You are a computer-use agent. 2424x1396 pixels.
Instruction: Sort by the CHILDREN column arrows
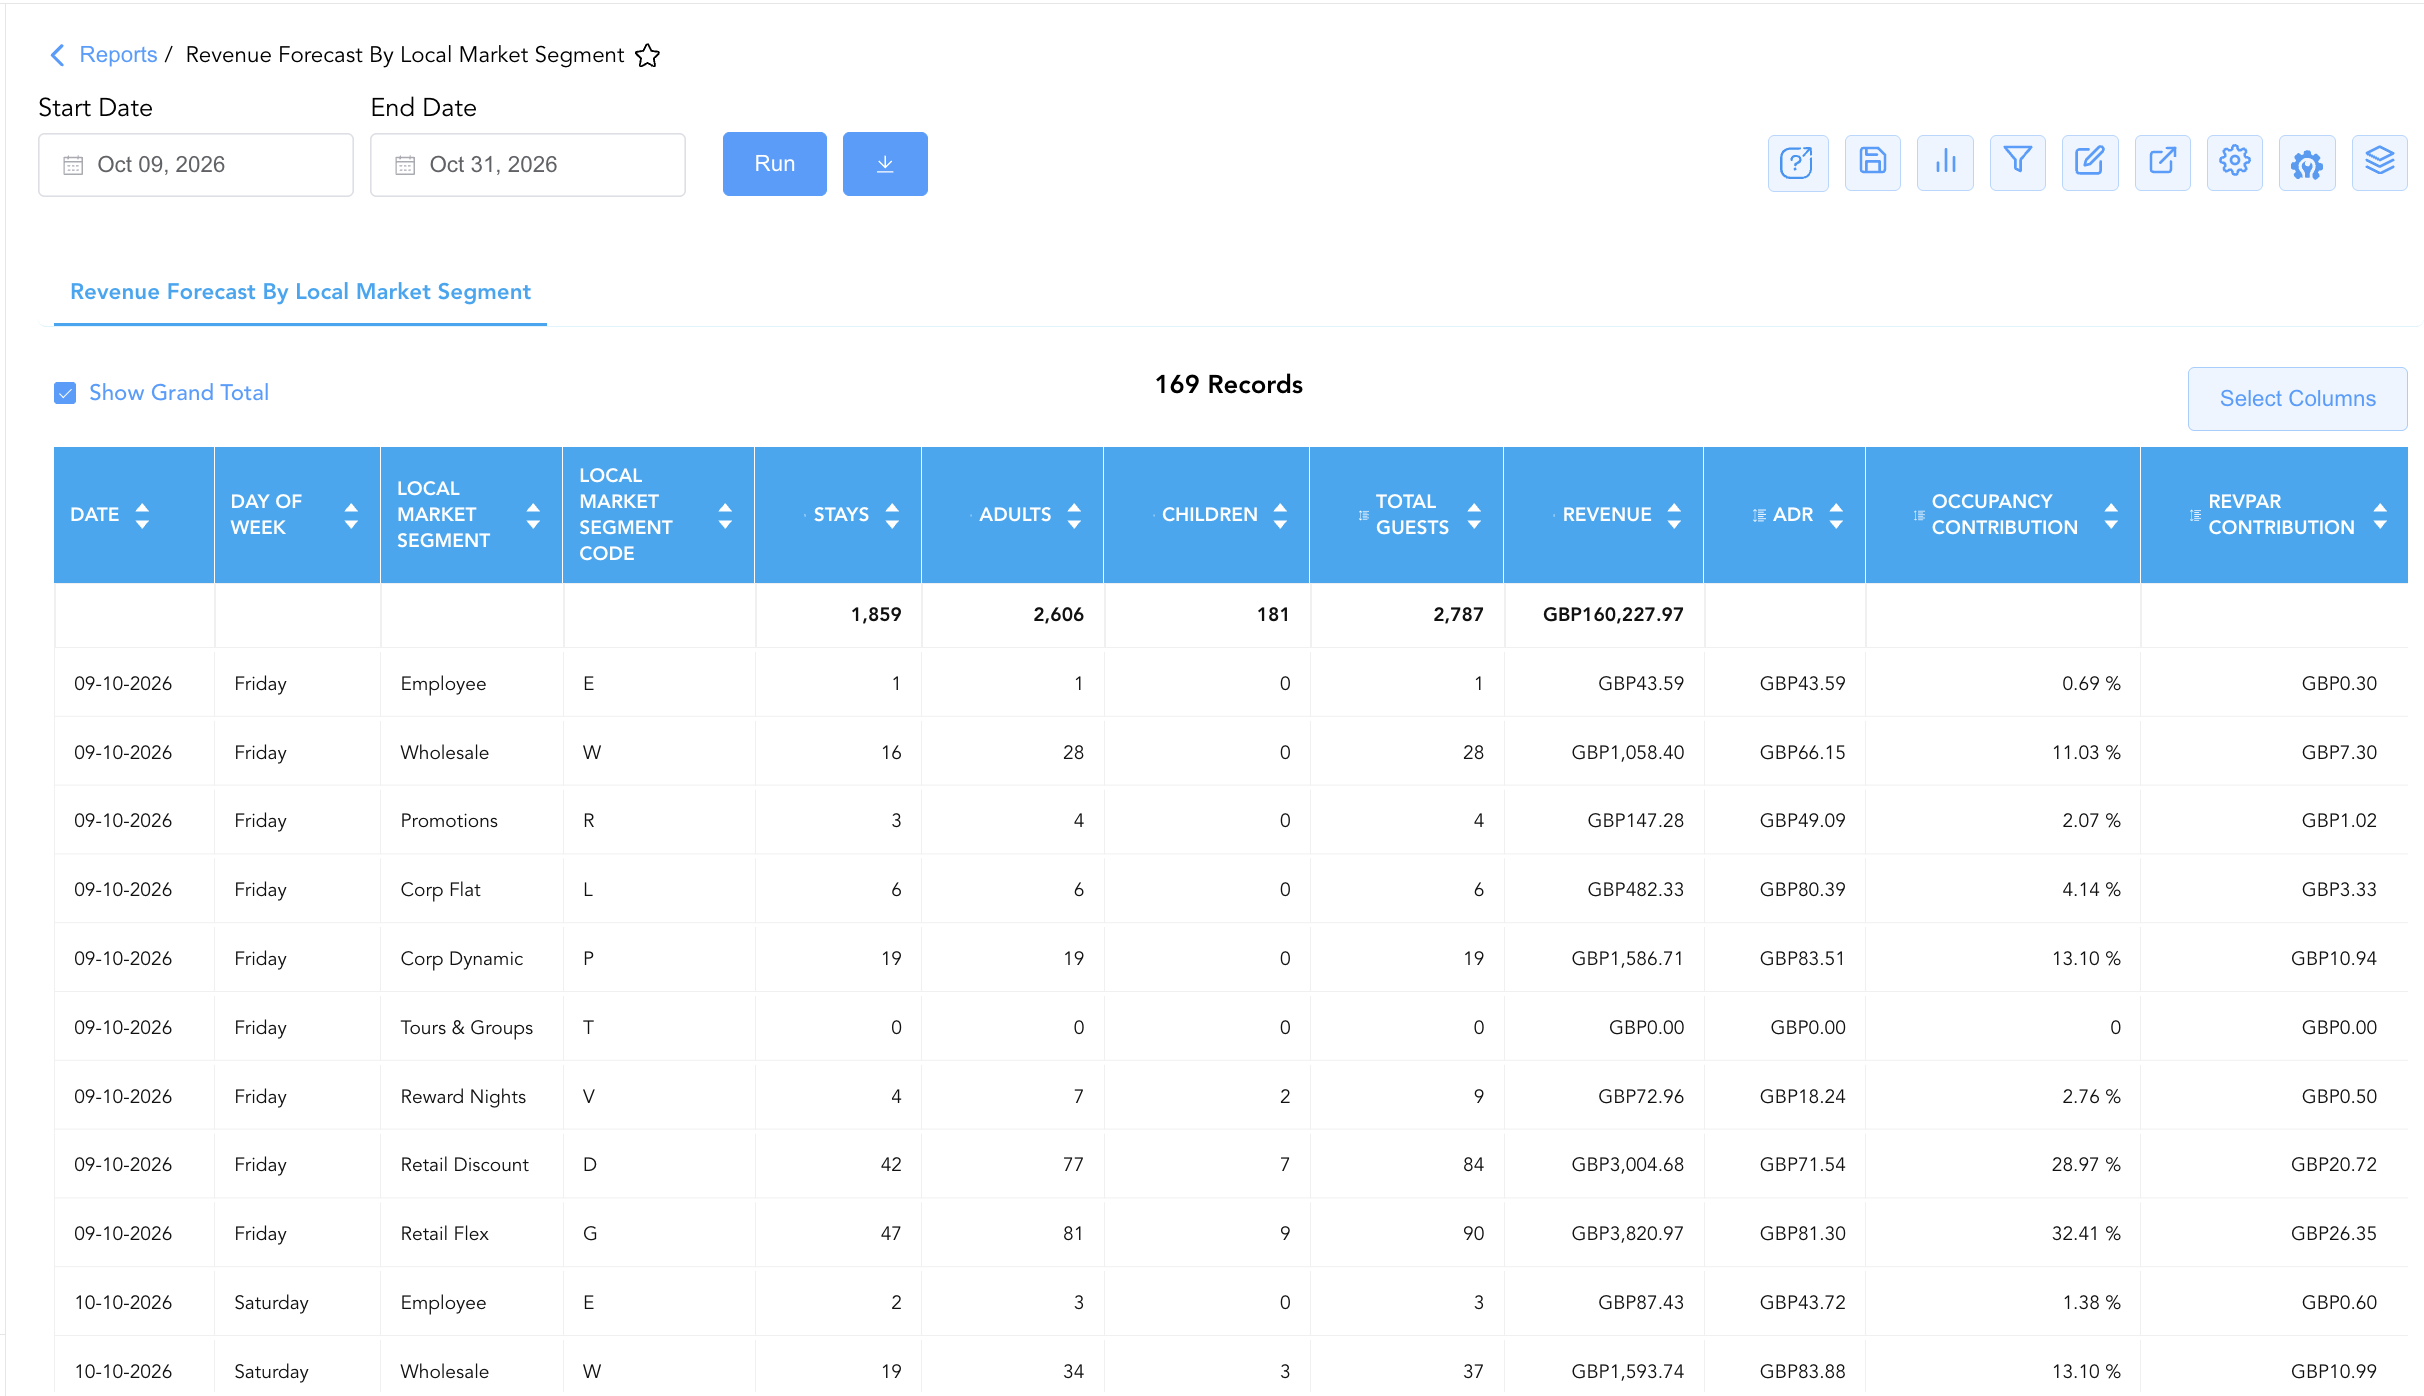(1280, 515)
